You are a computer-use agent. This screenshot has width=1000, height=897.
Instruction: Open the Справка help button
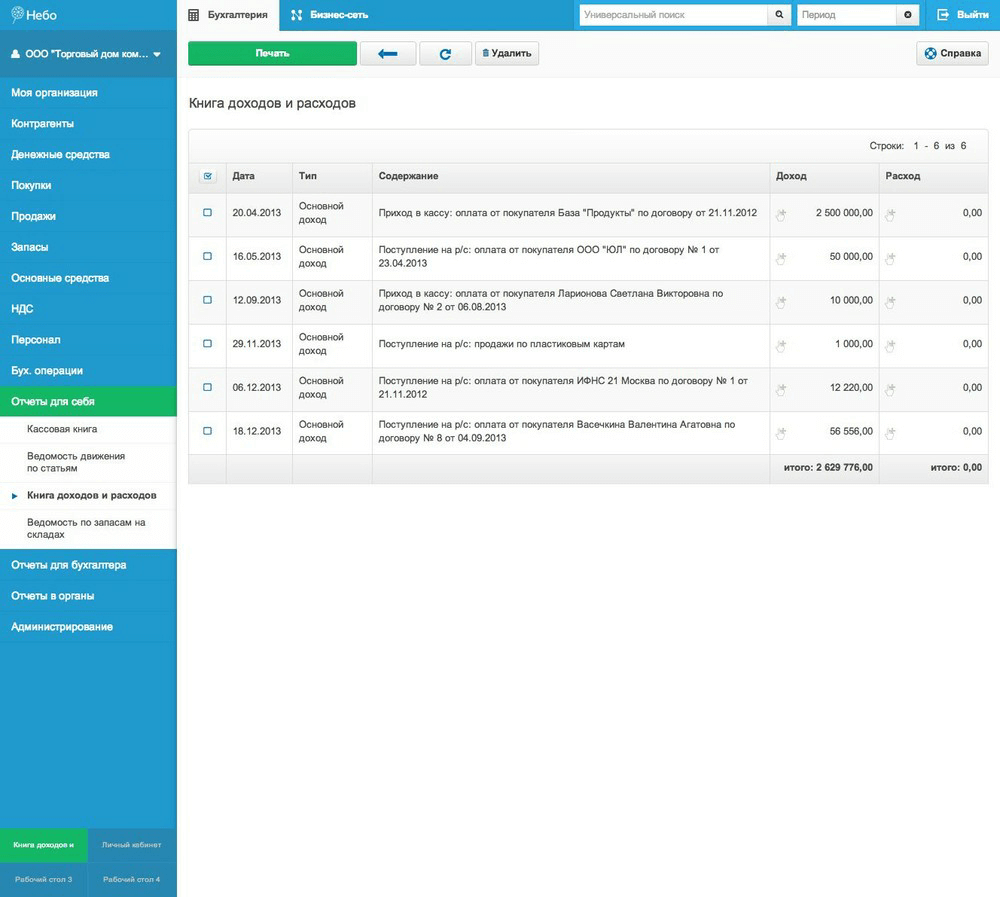tap(952, 54)
